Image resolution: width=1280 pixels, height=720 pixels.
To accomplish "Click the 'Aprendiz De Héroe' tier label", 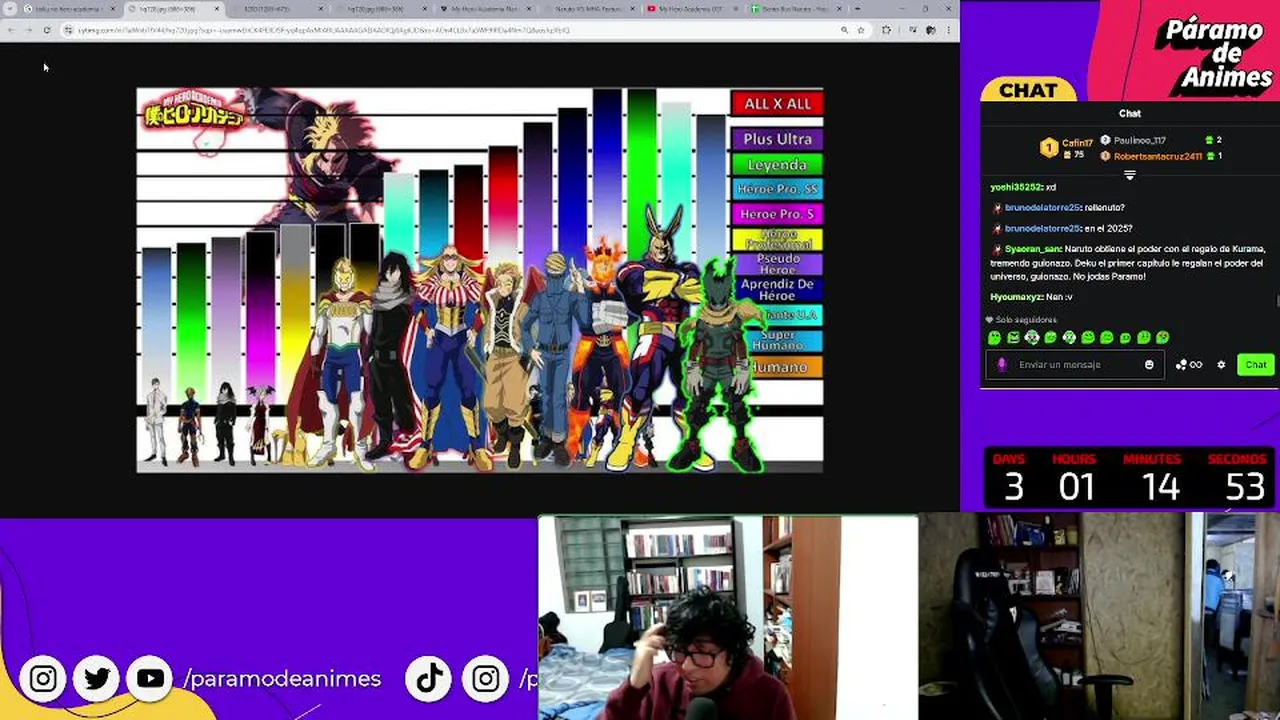I will click(777, 289).
